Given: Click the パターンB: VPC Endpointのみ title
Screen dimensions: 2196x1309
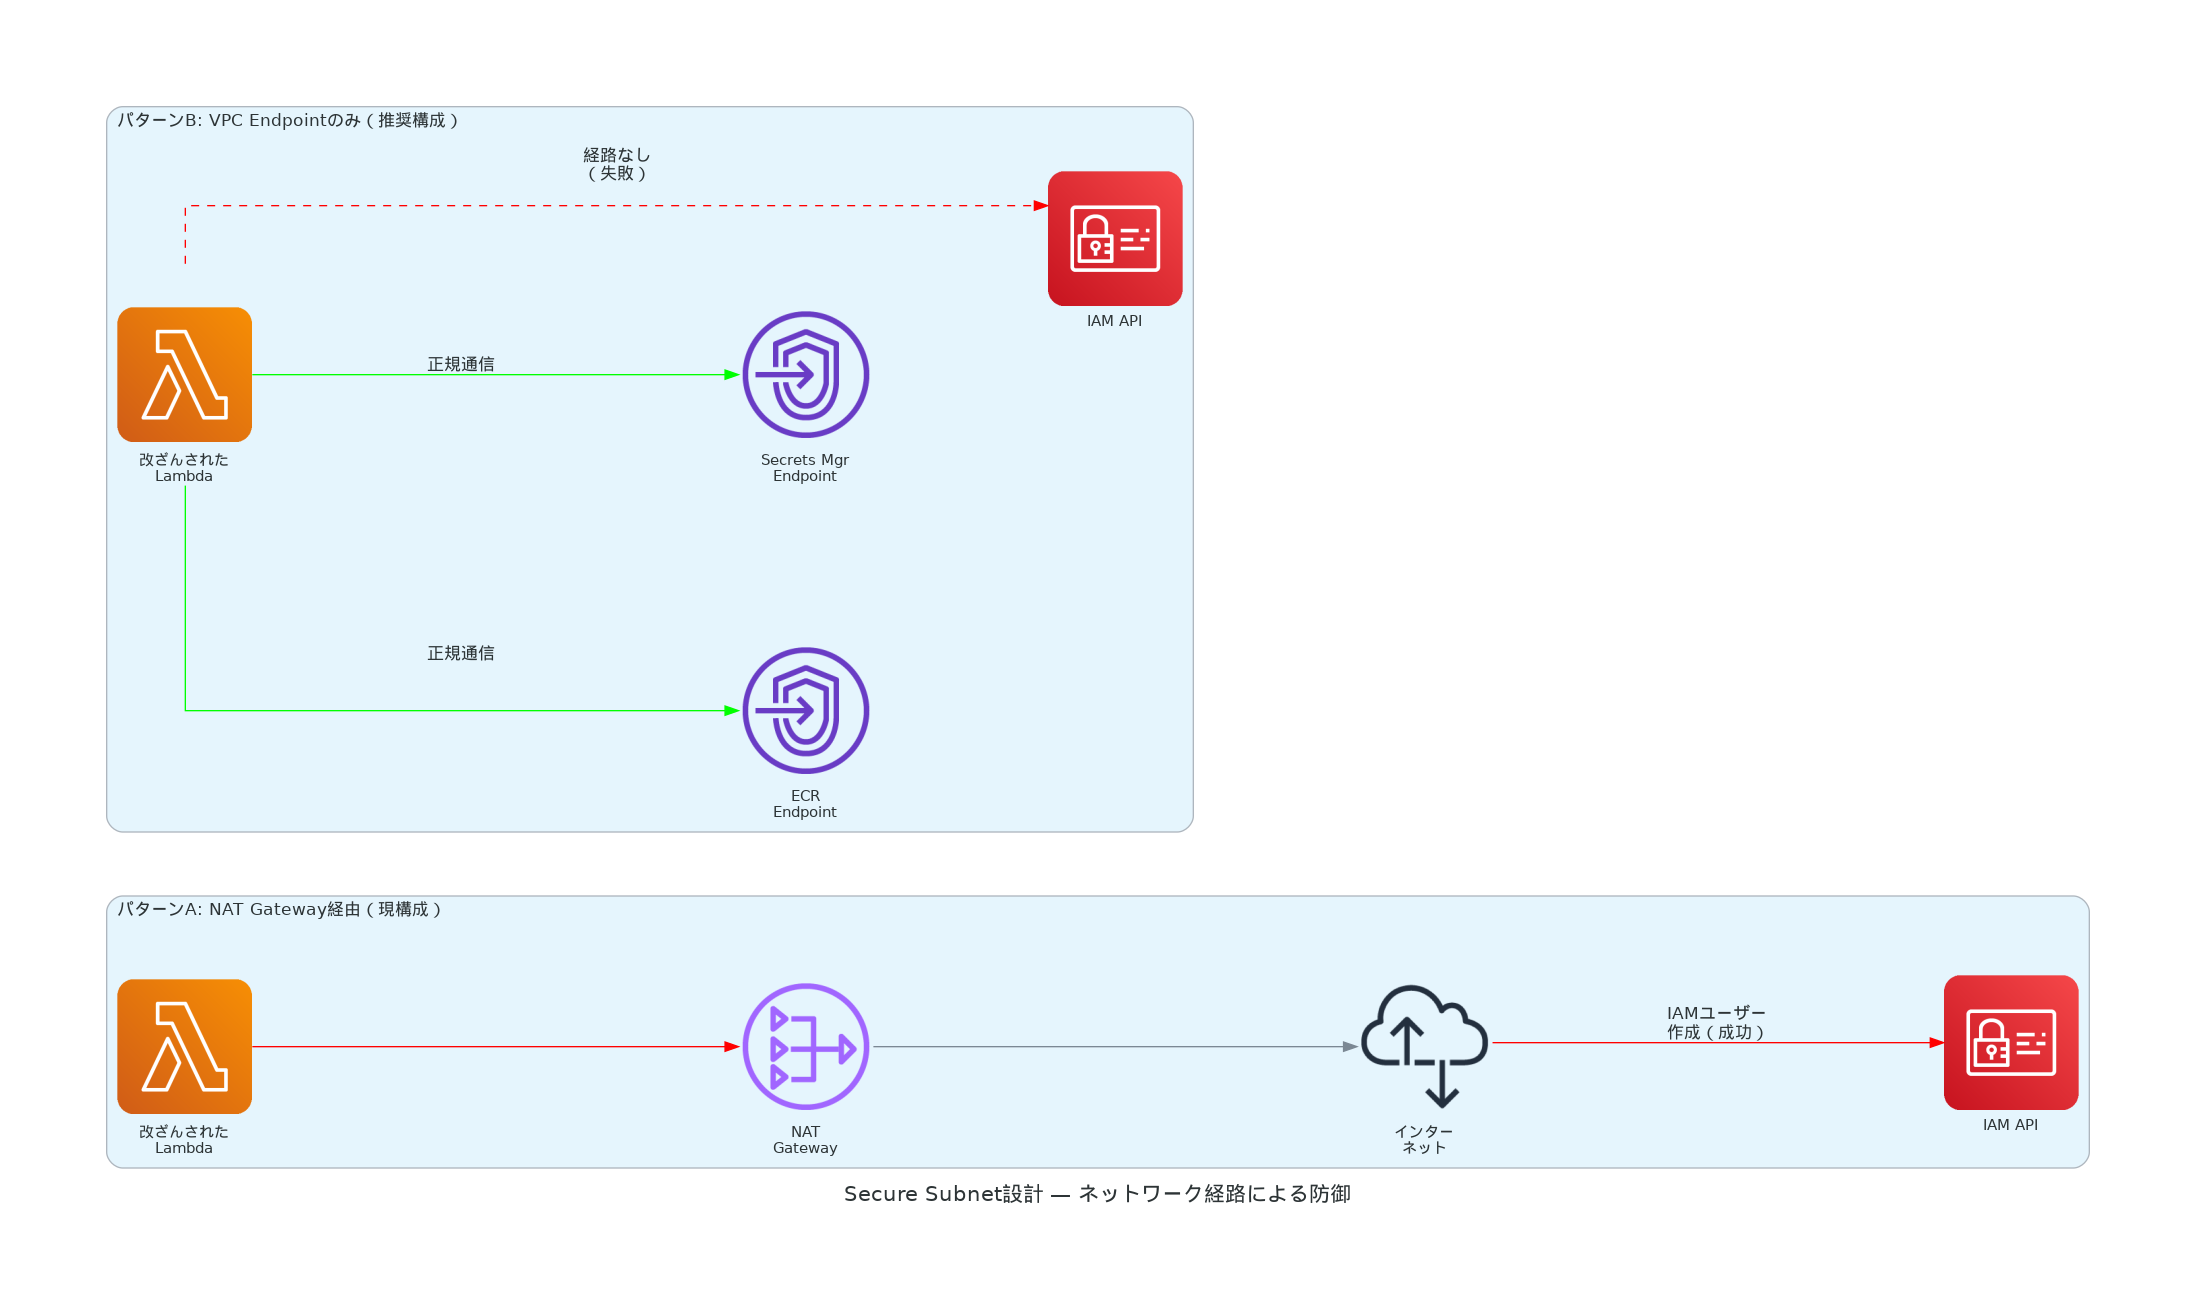Looking at the screenshot, I should [x=288, y=120].
